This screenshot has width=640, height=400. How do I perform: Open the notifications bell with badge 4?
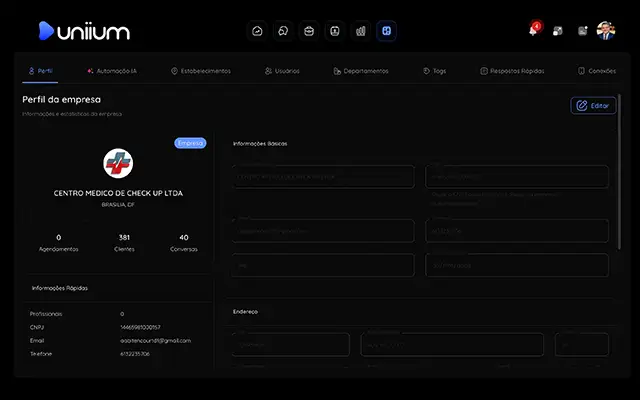tap(534, 30)
